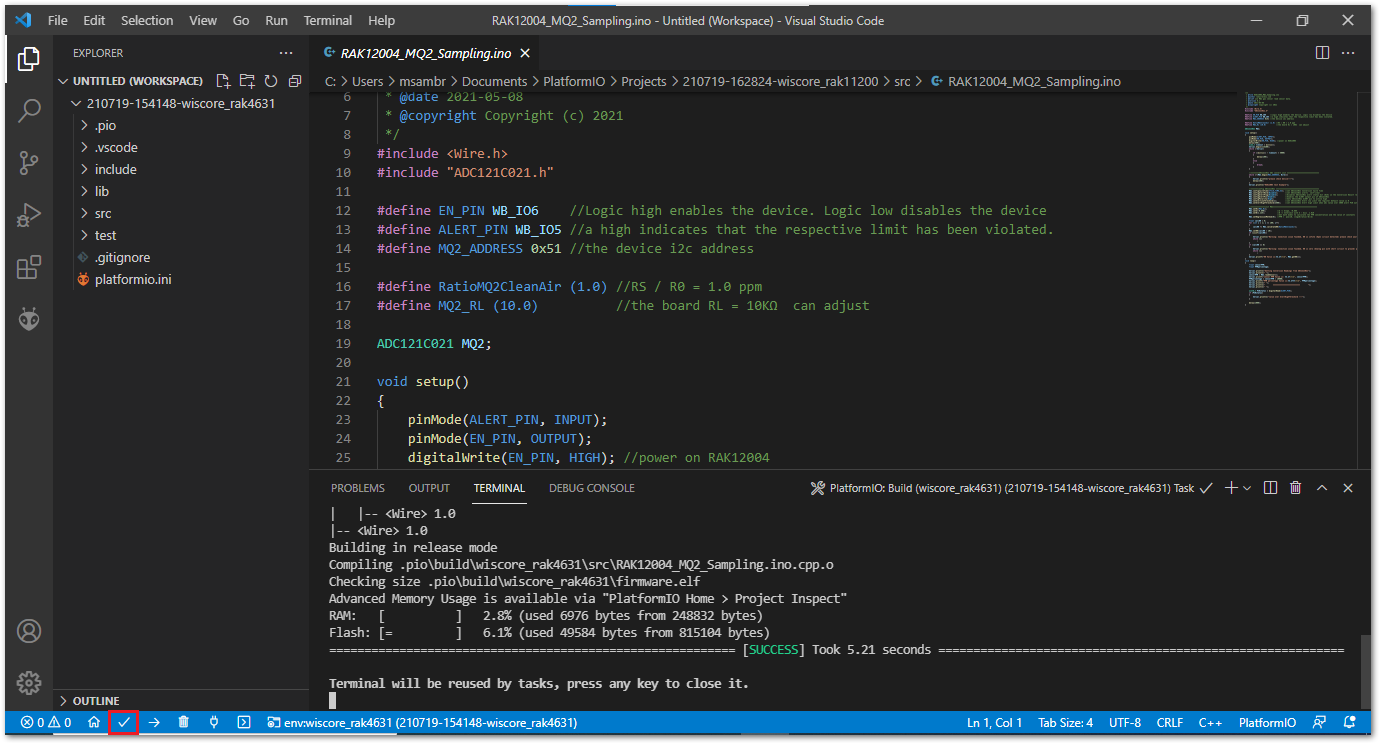Screen dimensions: 1380x744
Task: Kill terminal with the panel trash icon
Action: tap(1296, 488)
